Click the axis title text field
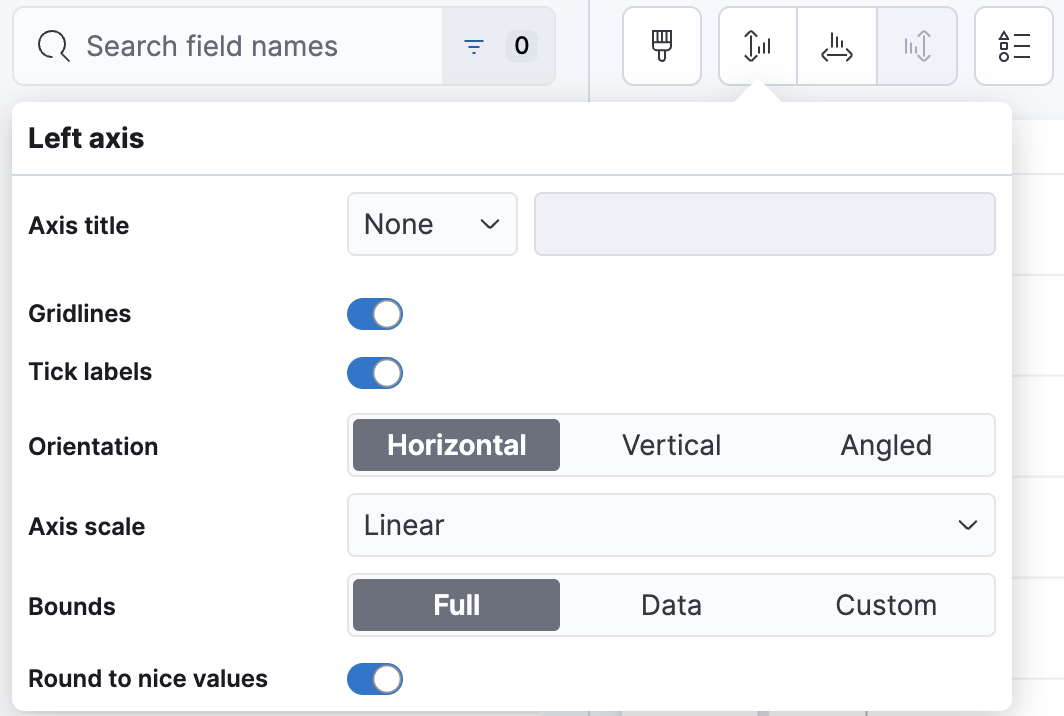Screen dimensions: 1064x716 [765, 224]
